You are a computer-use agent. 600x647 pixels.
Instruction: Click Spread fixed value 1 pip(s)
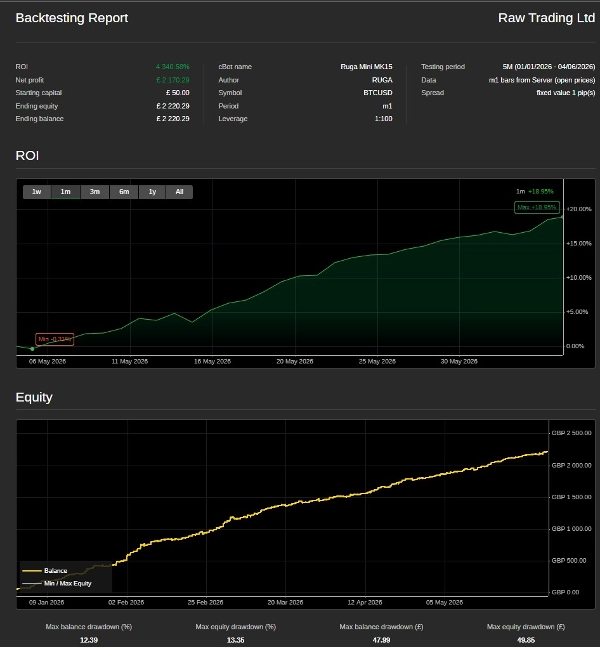coord(566,93)
